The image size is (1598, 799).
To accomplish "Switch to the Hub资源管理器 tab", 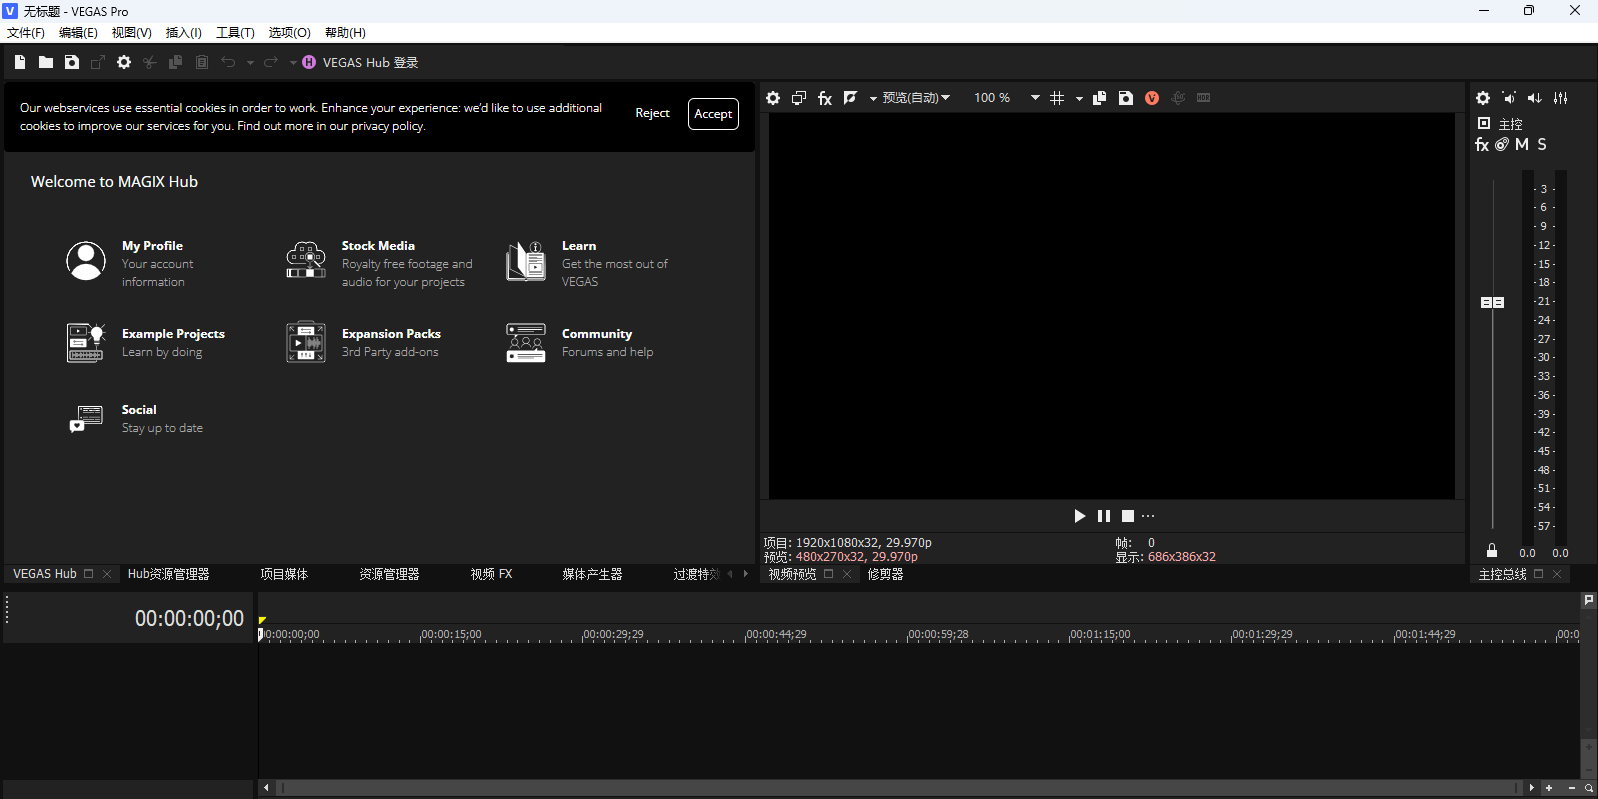I will [168, 574].
